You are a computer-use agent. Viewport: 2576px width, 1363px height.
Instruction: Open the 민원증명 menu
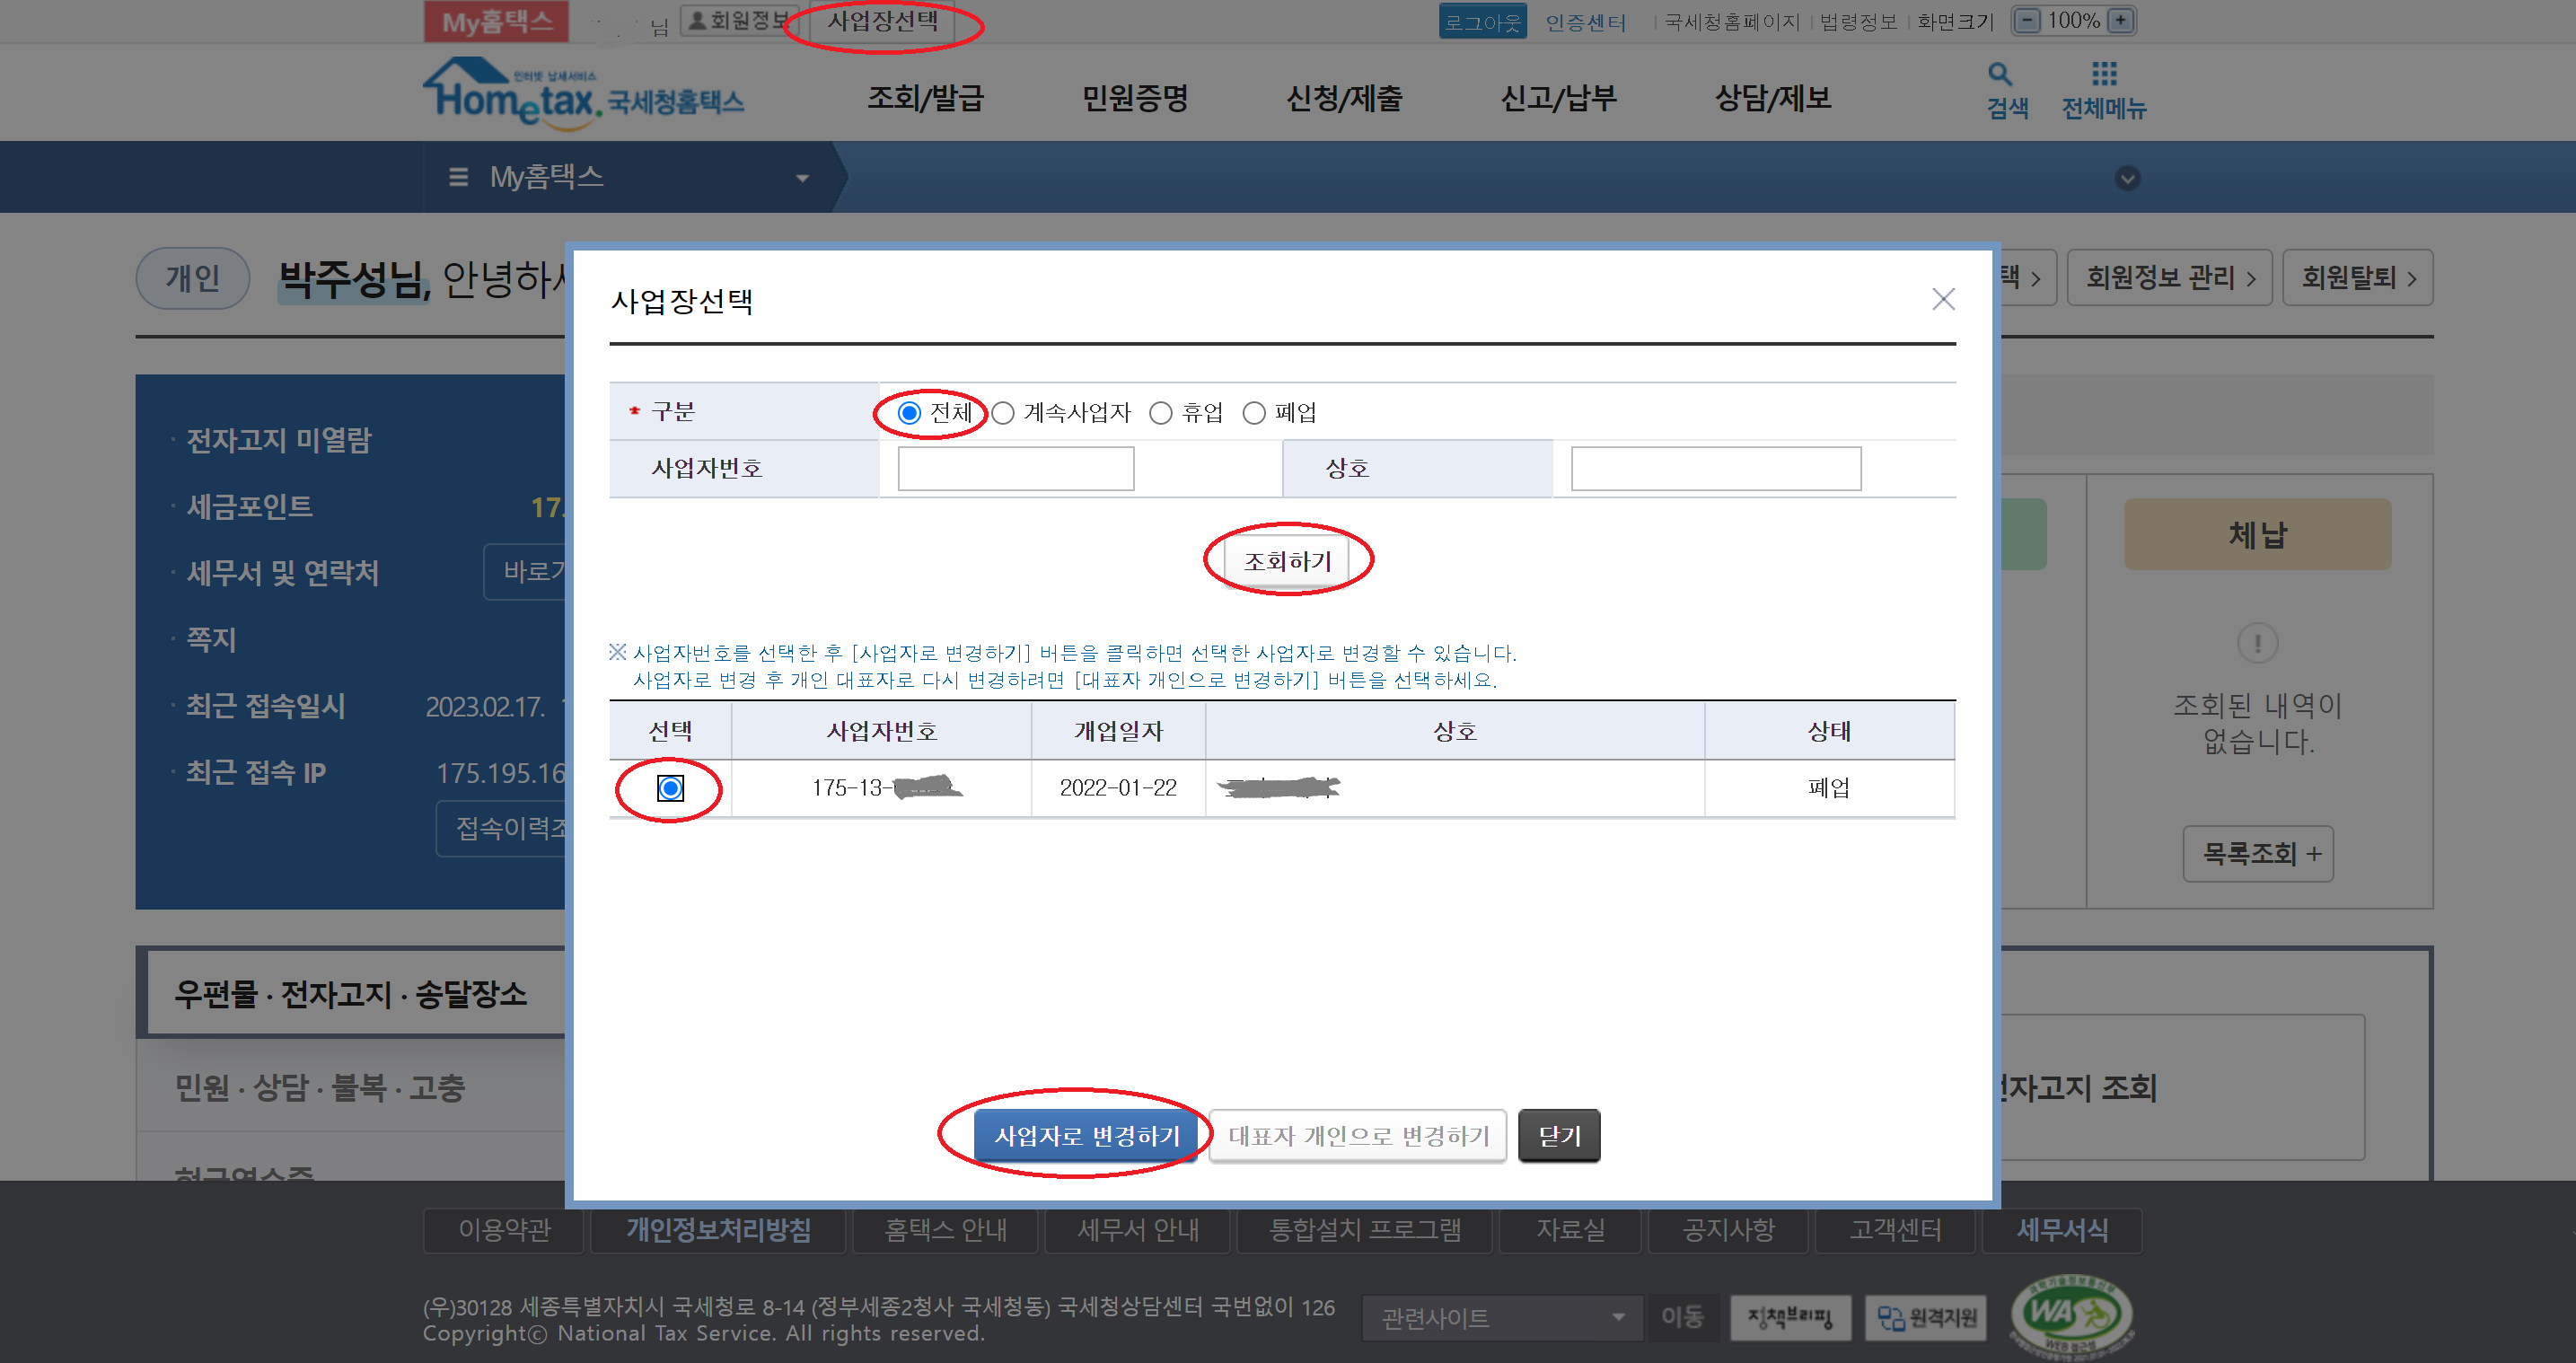coord(1135,98)
